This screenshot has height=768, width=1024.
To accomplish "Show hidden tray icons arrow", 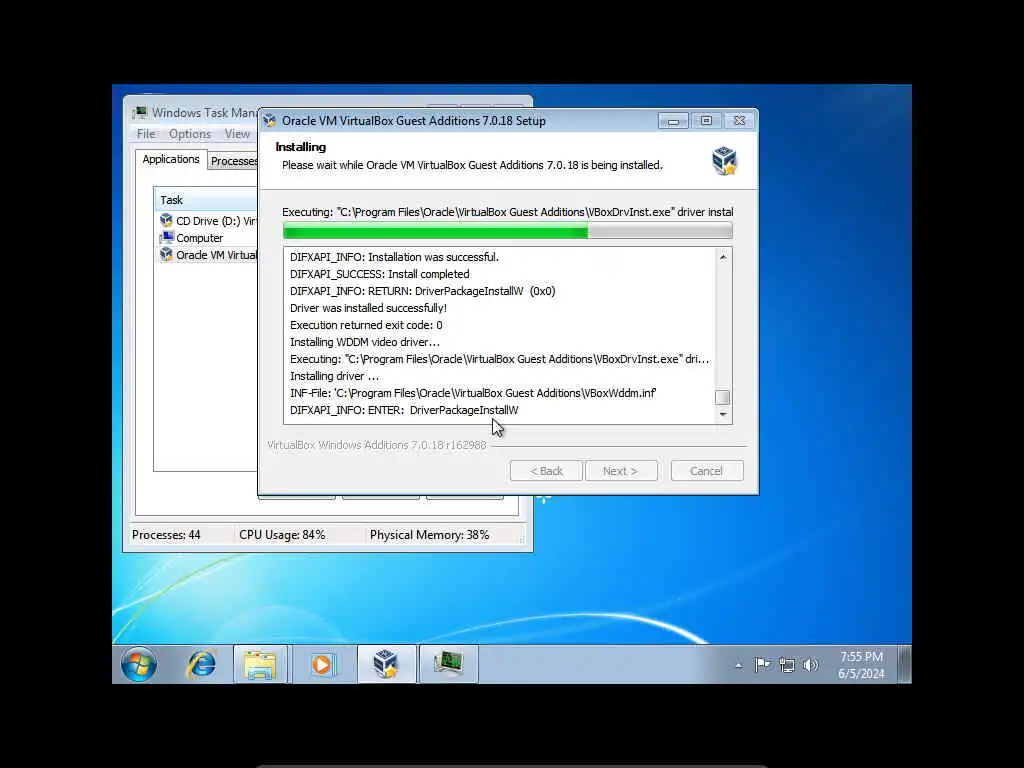I will [739, 665].
